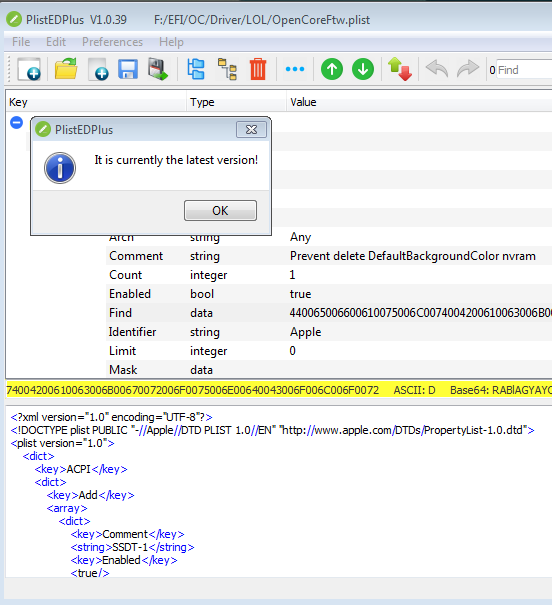This screenshot has height=605, width=552.
Task: Move item down with green down arrow
Action: pyautogui.click(x=363, y=69)
